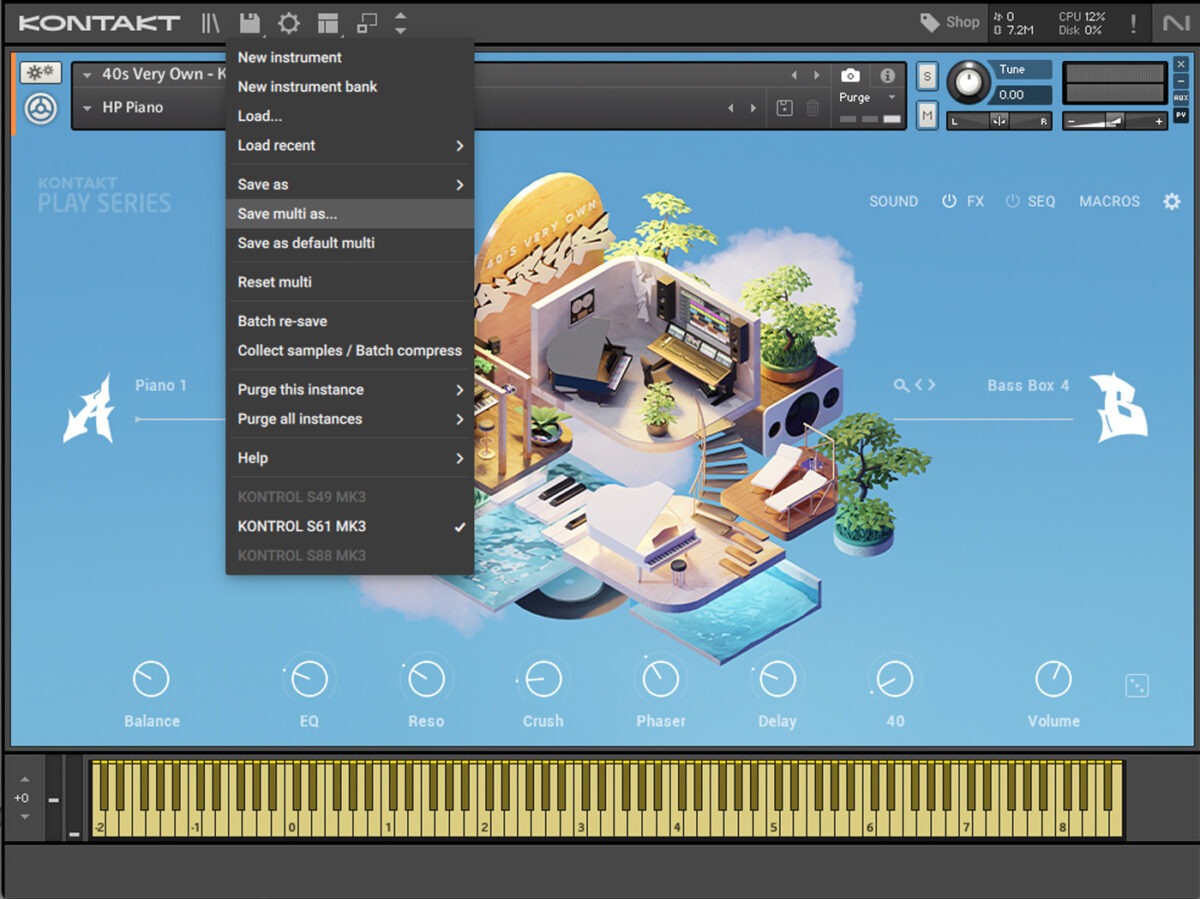Toggle the AUX button in instrument header
The width and height of the screenshot is (1200, 899).
pyautogui.click(x=1181, y=98)
